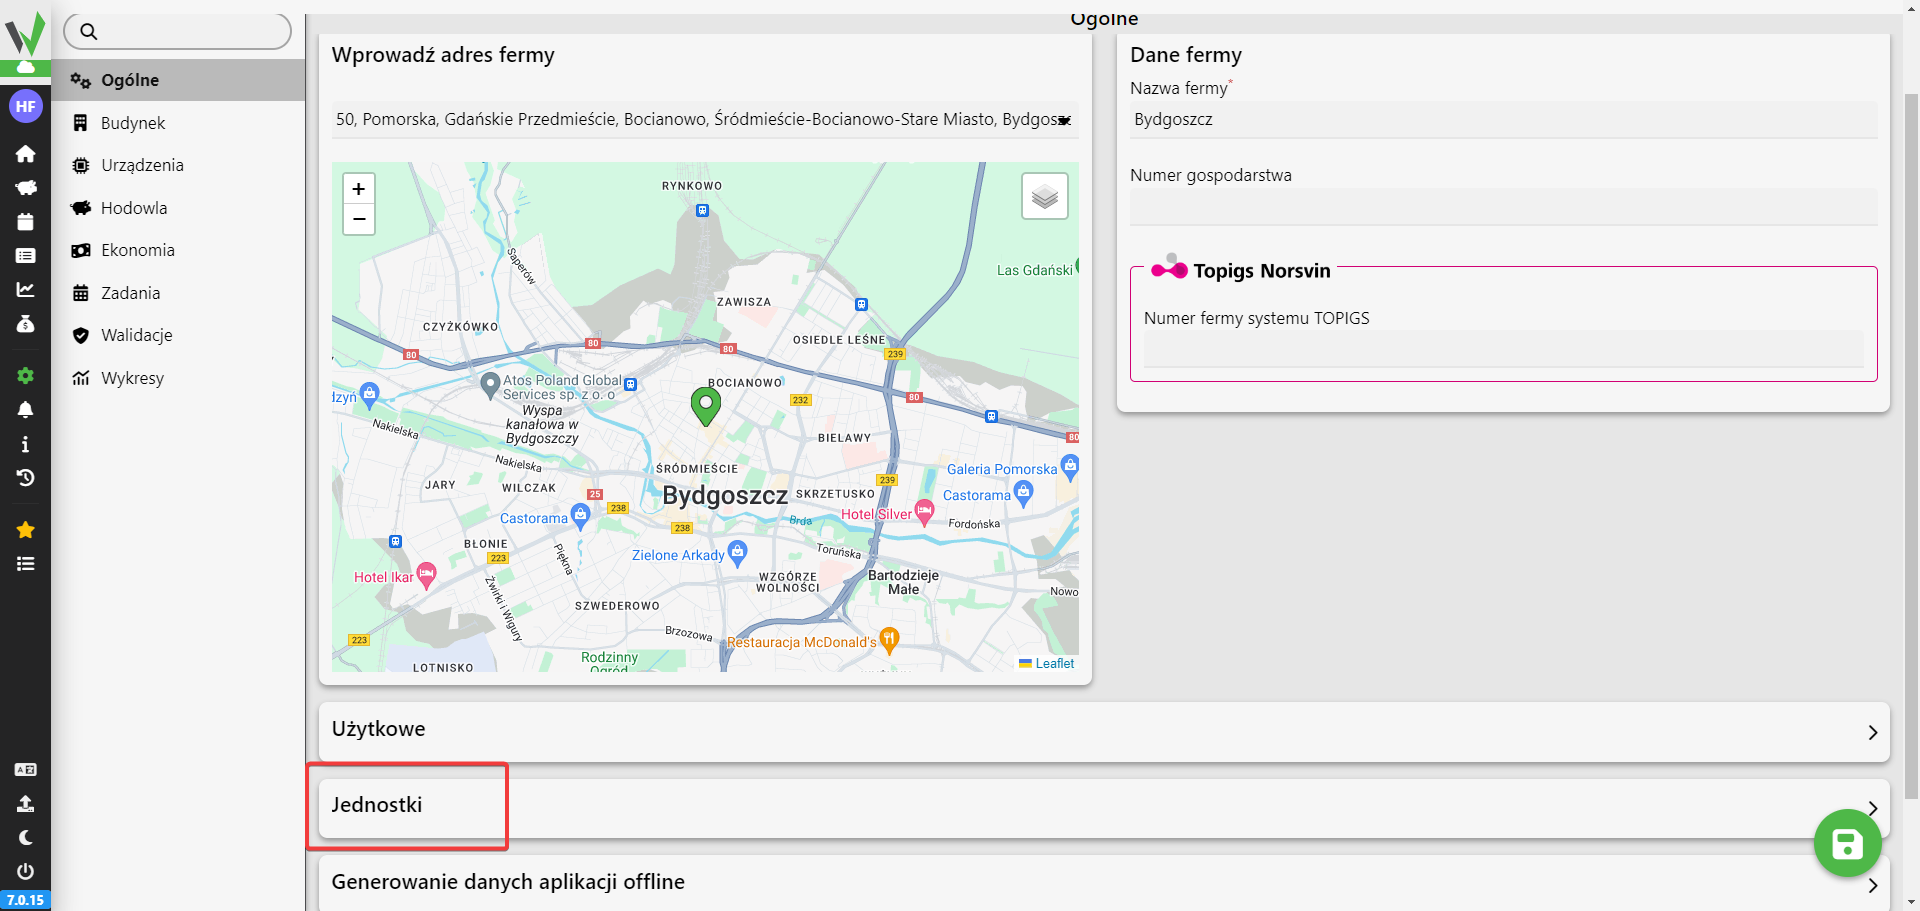Select Budynek in settings menu
The height and width of the screenshot is (911, 1920).
point(133,123)
